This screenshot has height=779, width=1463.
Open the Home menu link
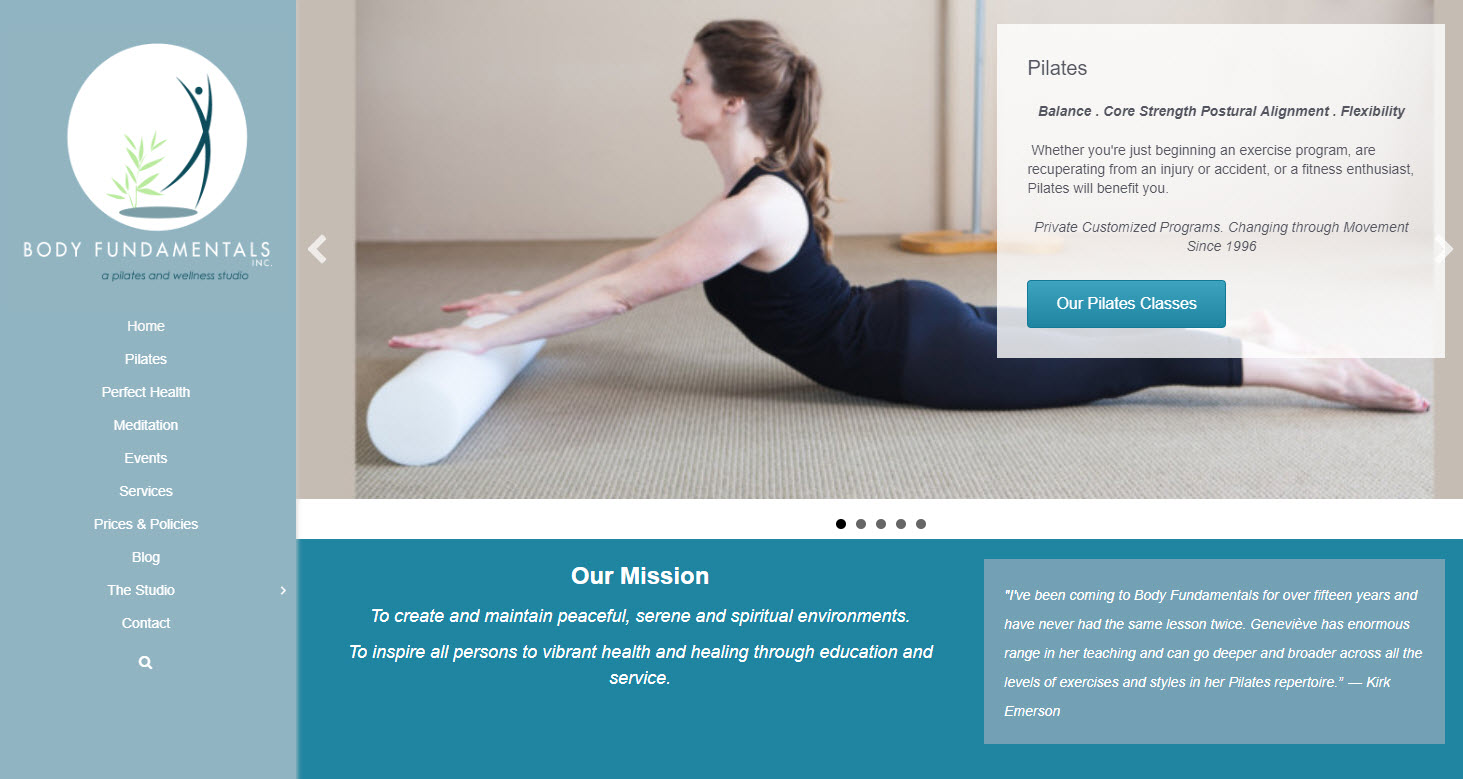pyautogui.click(x=146, y=326)
